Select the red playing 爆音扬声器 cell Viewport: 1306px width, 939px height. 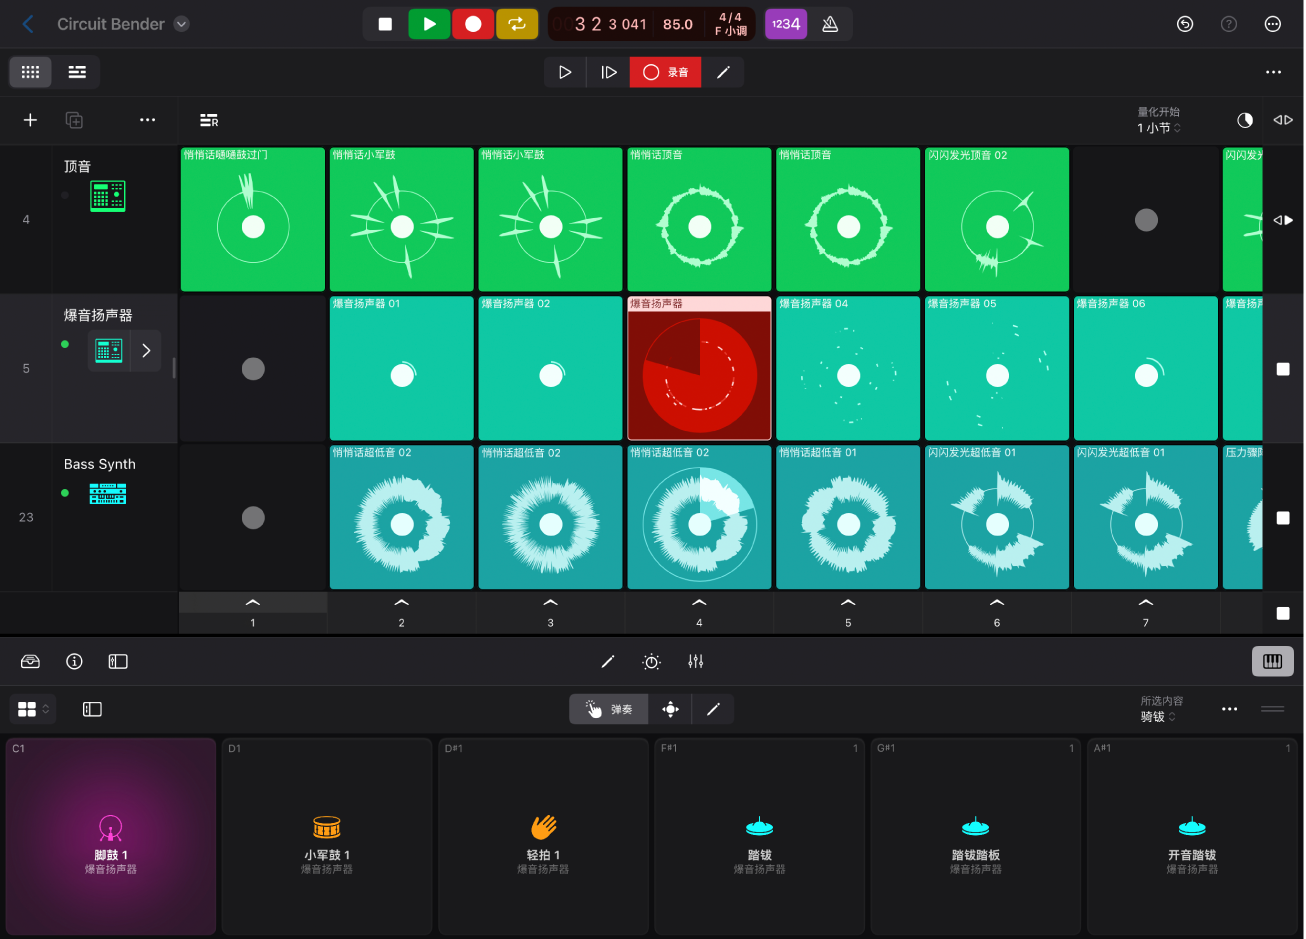coord(699,368)
